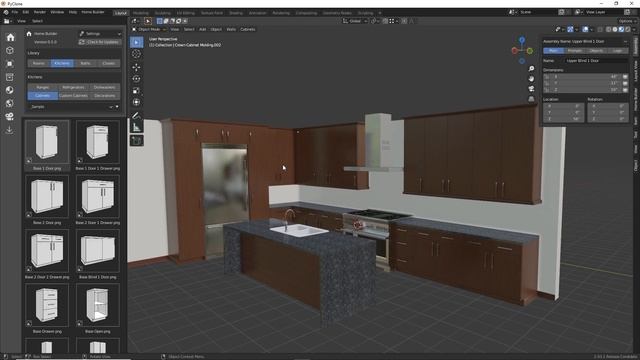Click the assembly Name input field
Image resolution: width=640 pixels, height=360 pixels.
pyautogui.click(x=596, y=60)
